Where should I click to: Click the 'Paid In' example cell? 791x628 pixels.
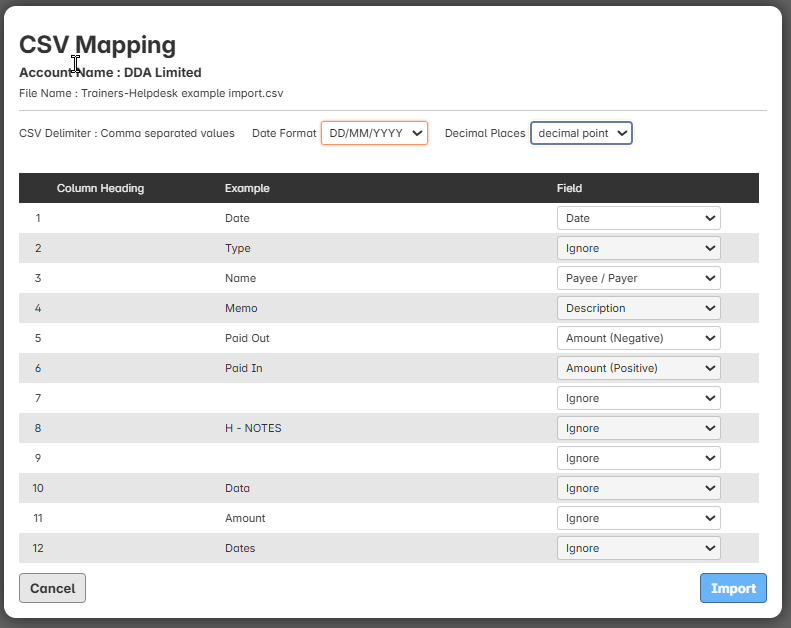pyautogui.click(x=244, y=368)
